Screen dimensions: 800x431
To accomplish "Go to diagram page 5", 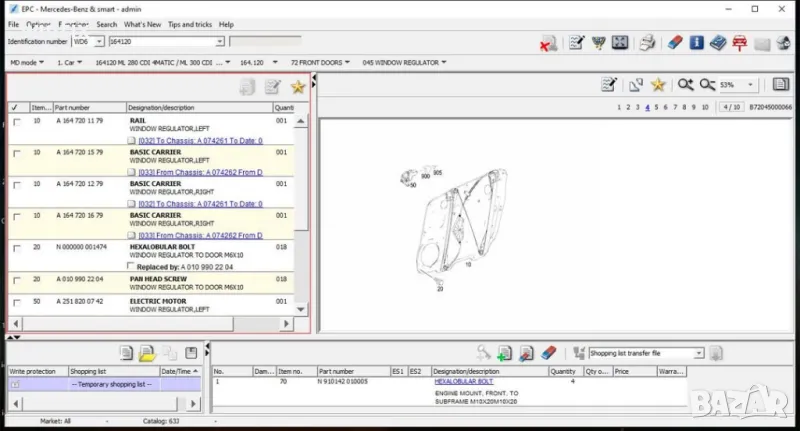I will pyautogui.click(x=658, y=106).
